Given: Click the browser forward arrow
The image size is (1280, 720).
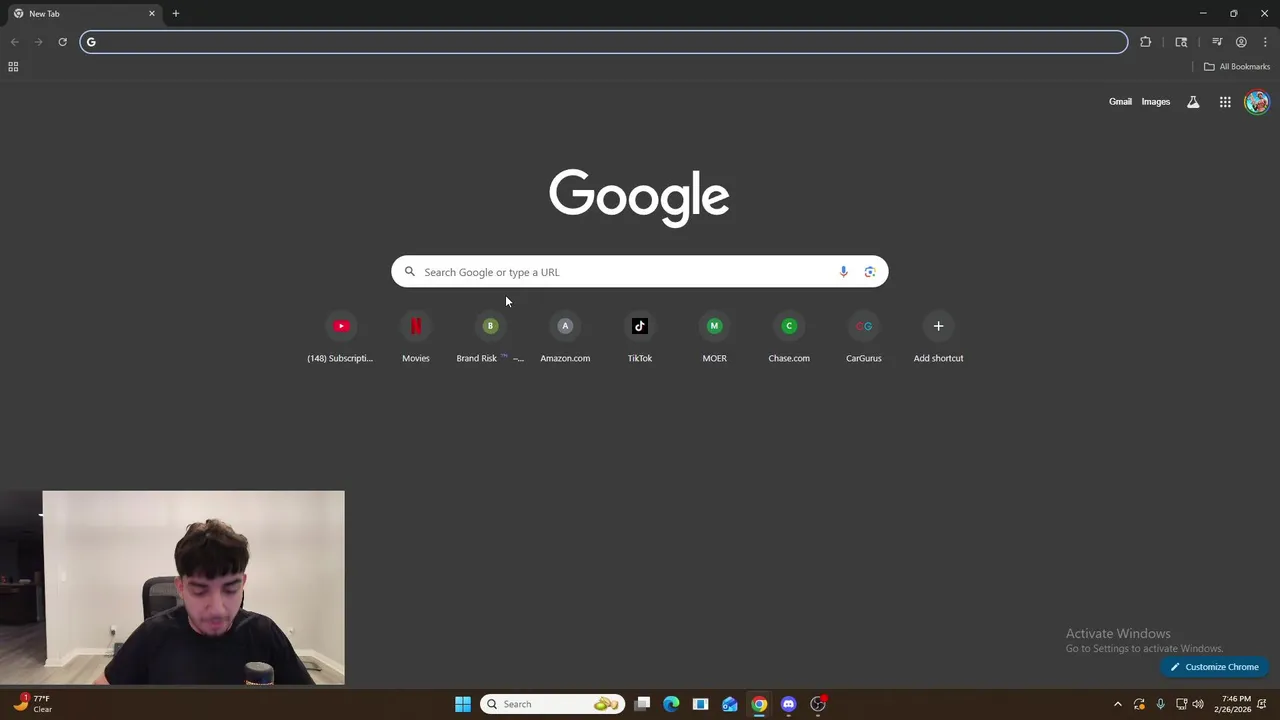Looking at the screenshot, I should coord(38,42).
